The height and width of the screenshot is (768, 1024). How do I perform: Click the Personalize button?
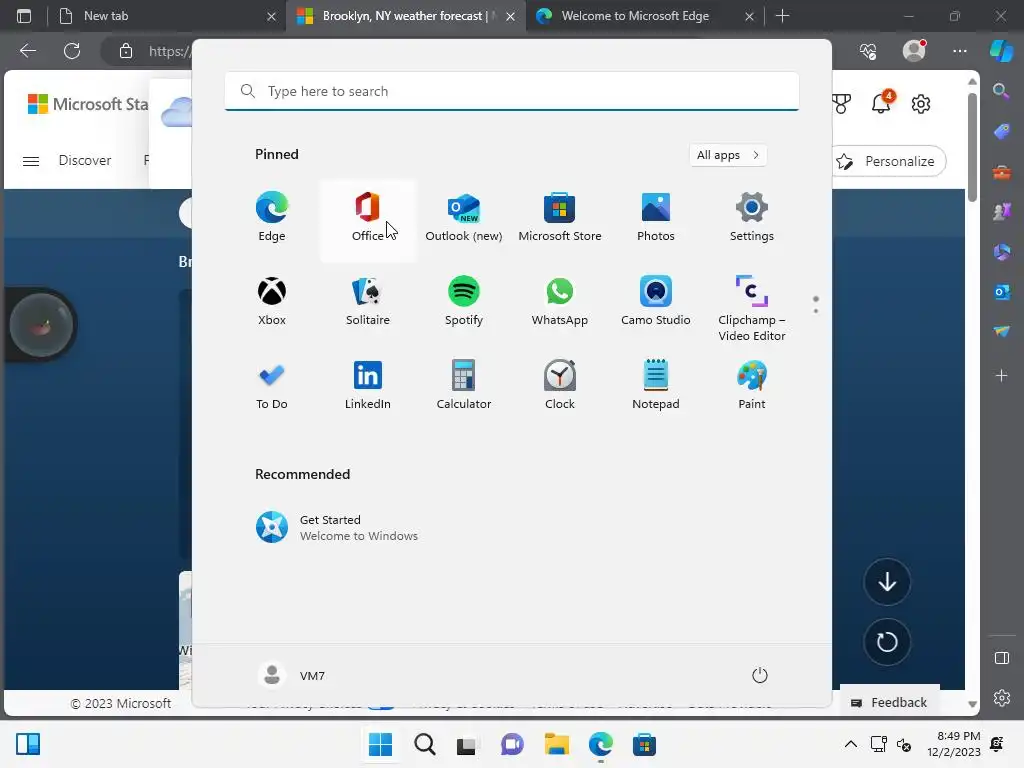pyautogui.click(x=889, y=161)
